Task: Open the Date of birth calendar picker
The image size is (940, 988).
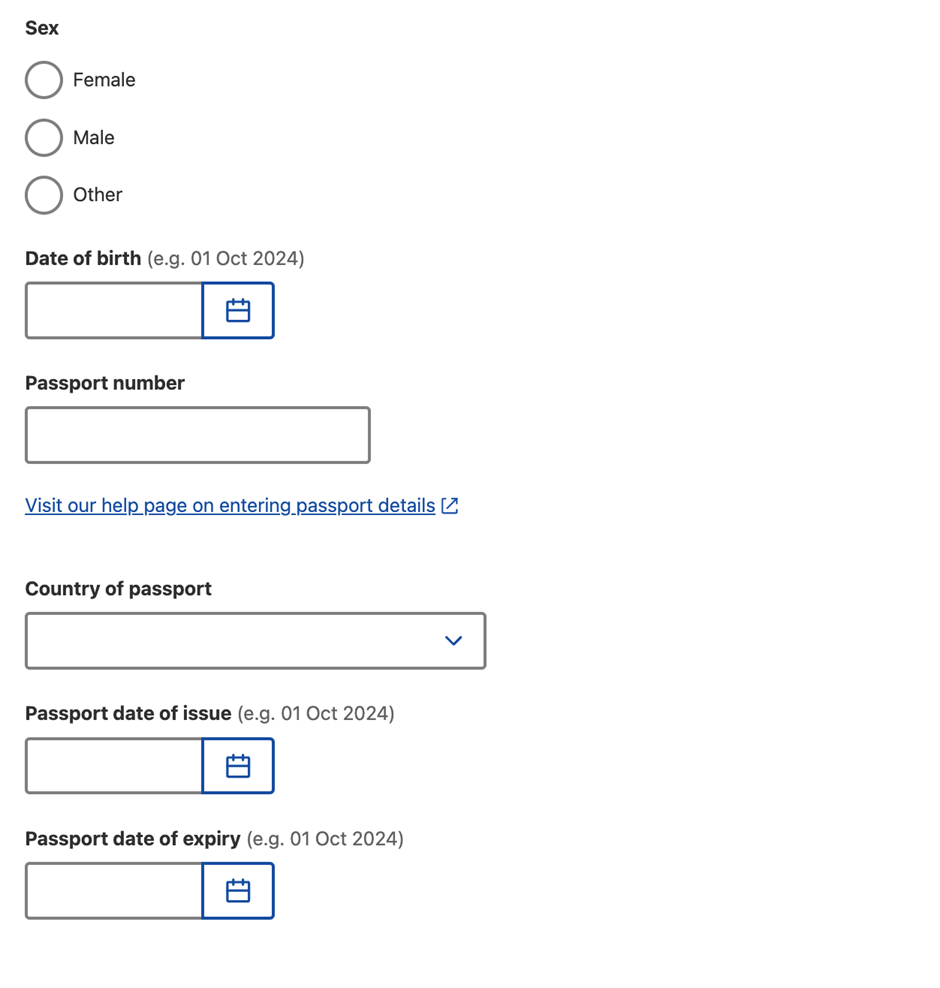Action: [x=238, y=311]
